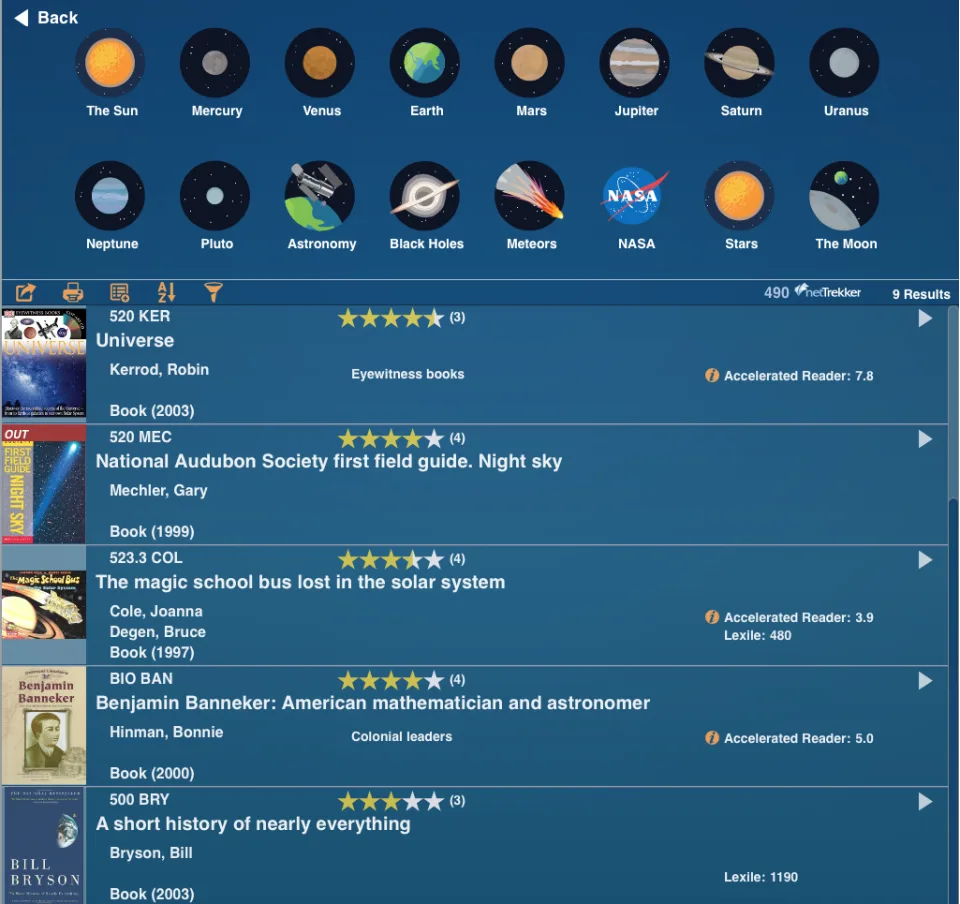Click the info icon beside Accelerated Reader 7.8
This screenshot has width=960, height=904.
[711, 375]
